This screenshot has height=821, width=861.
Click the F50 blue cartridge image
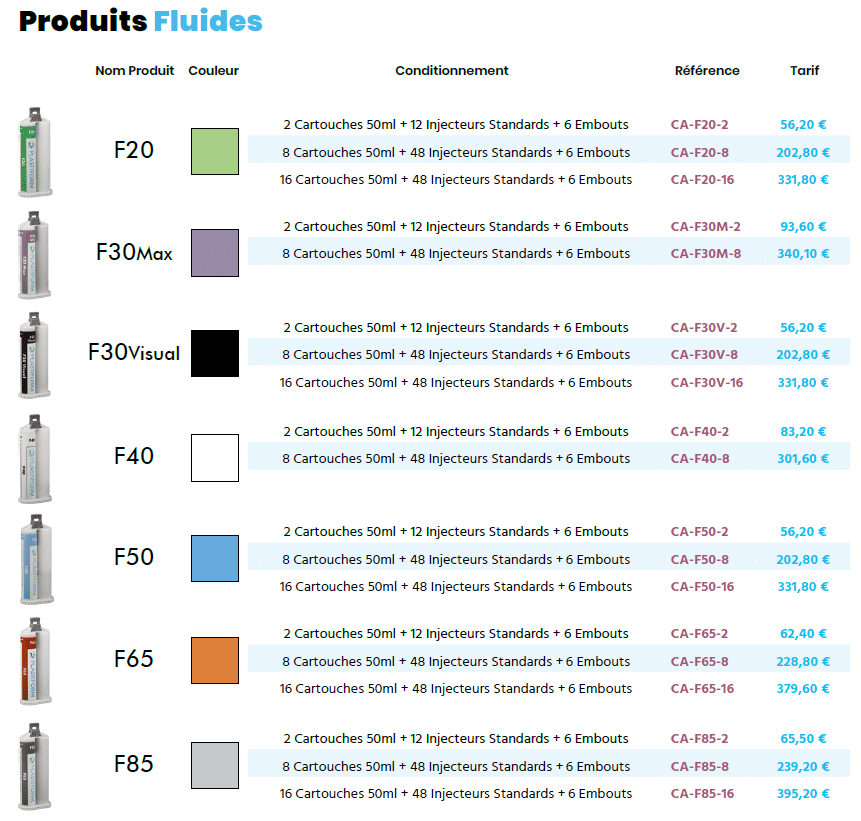pyautogui.click(x=36, y=559)
